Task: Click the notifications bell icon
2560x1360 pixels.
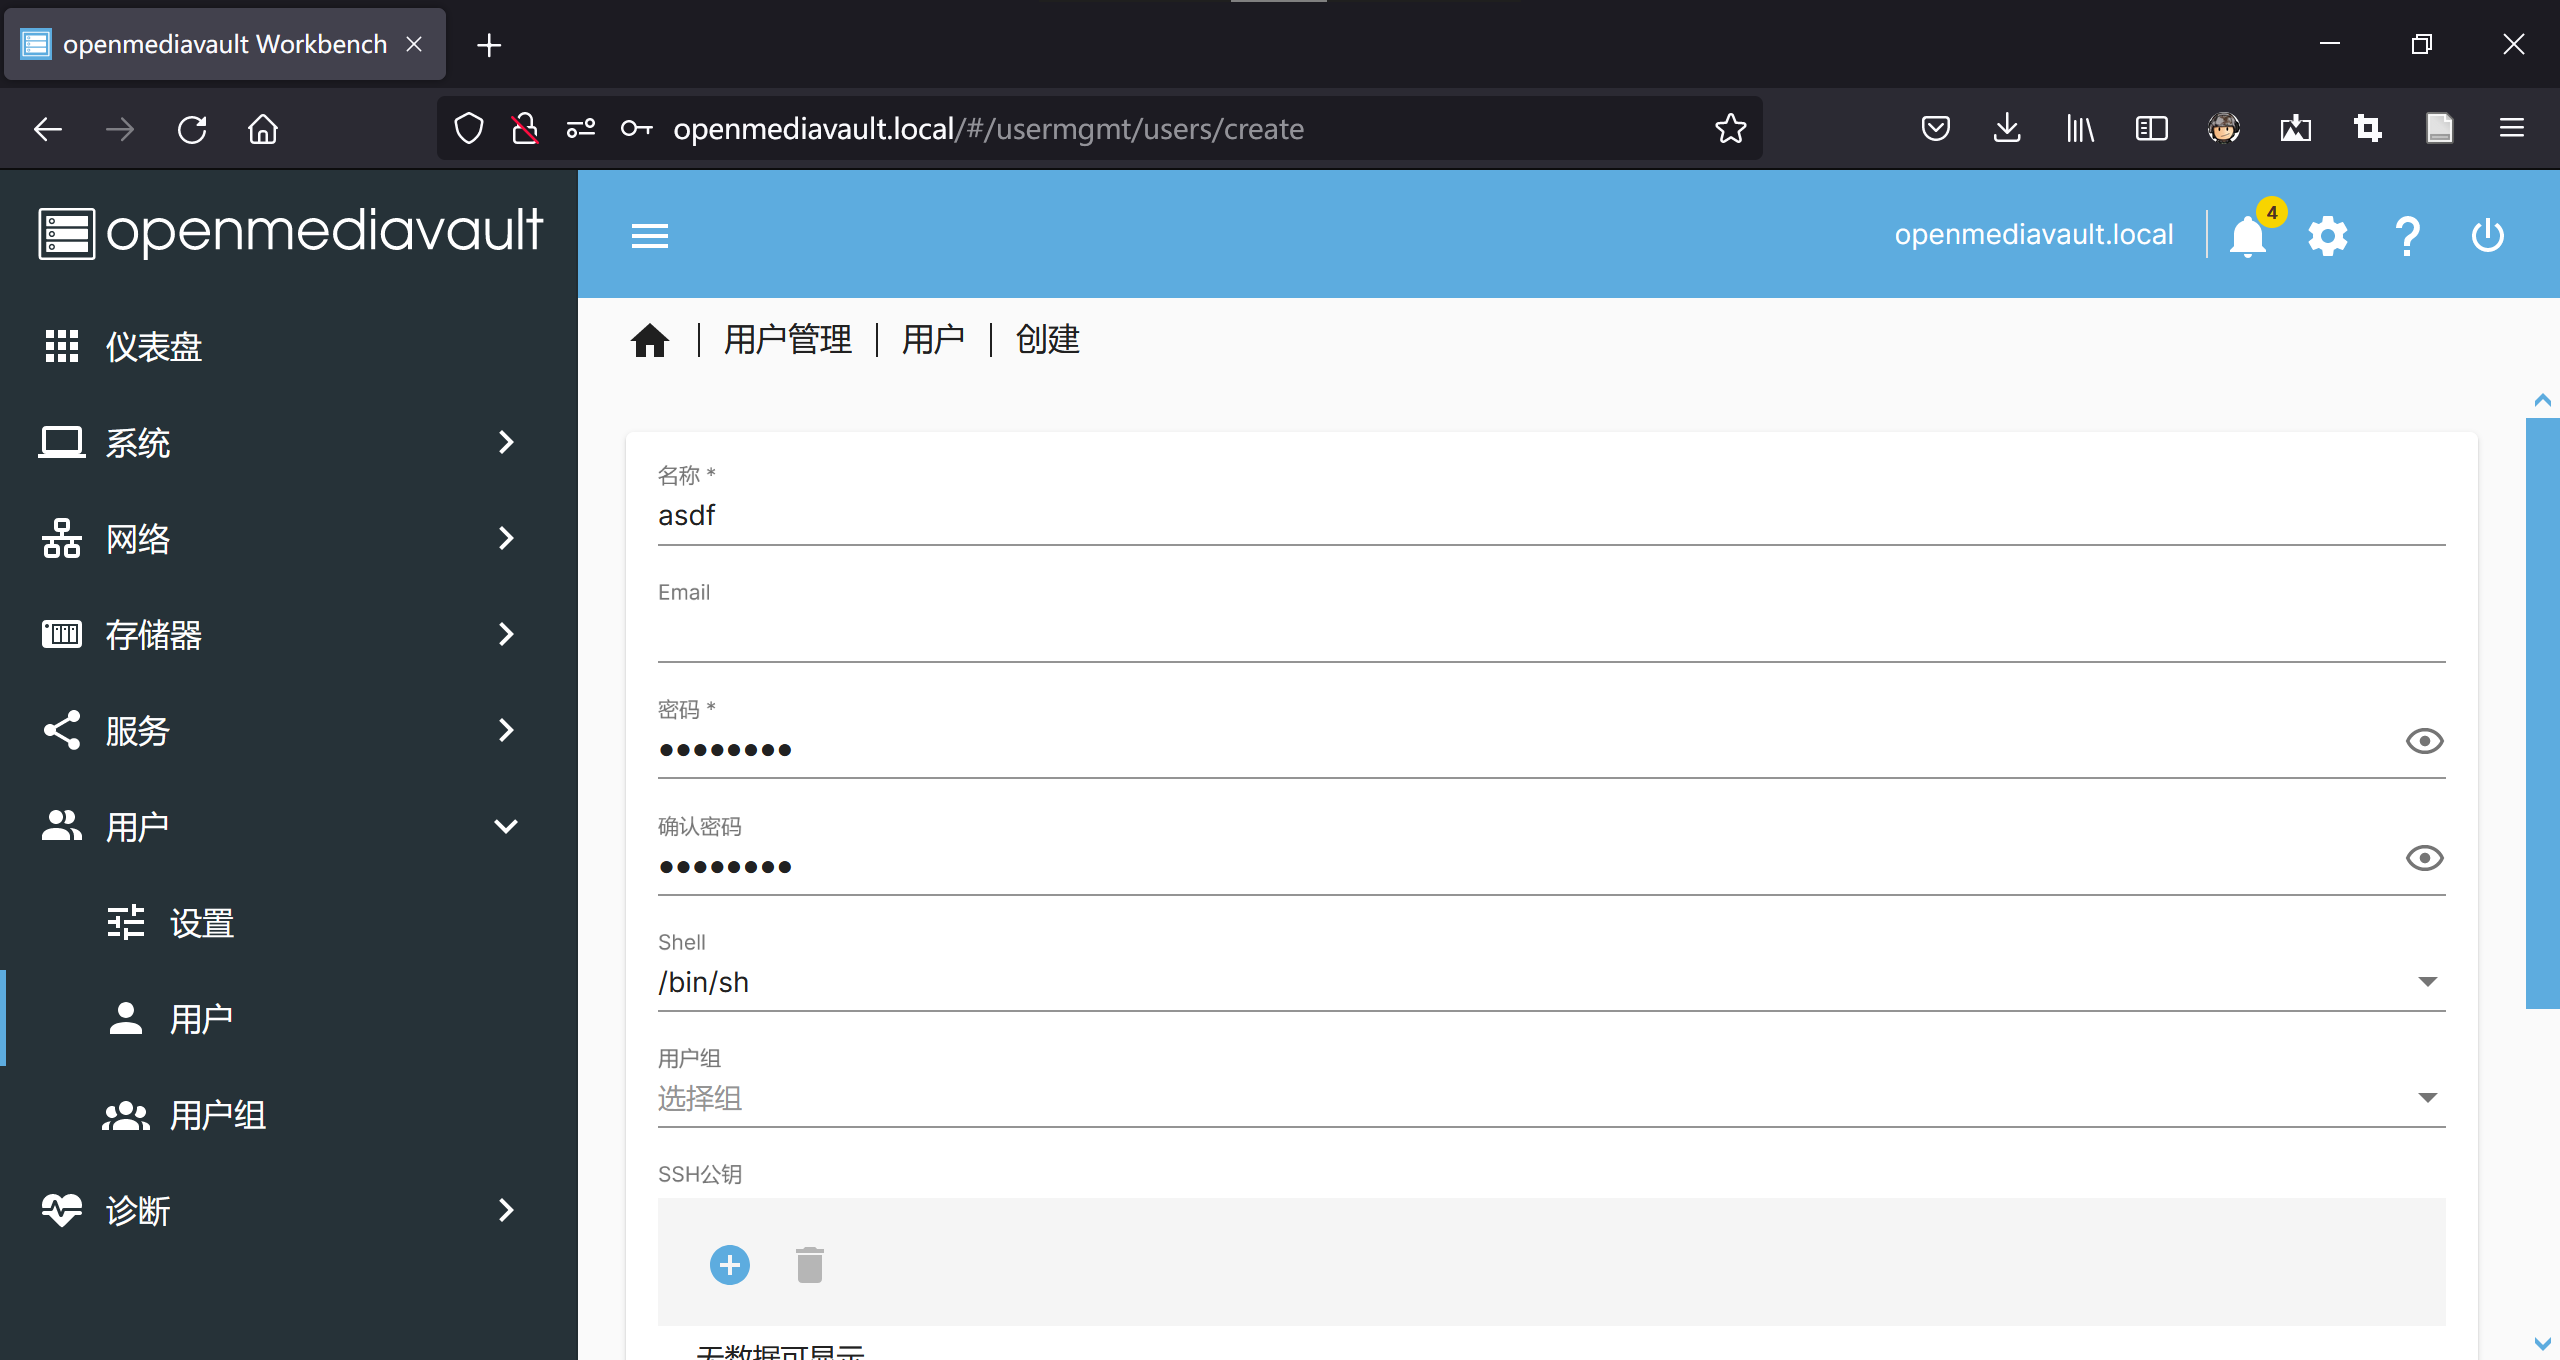Action: tap(2248, 236)
